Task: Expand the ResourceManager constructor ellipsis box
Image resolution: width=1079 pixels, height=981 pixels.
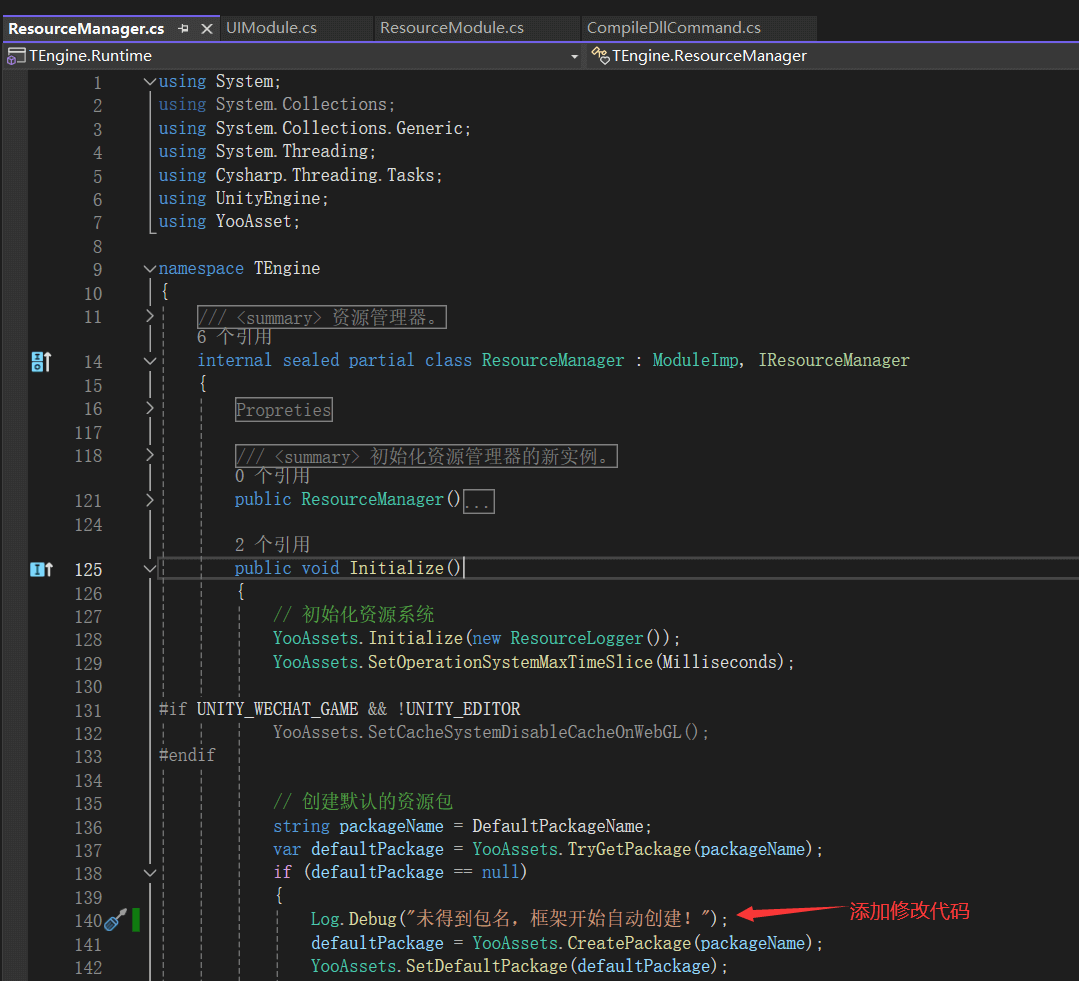Action: (478, 501)
